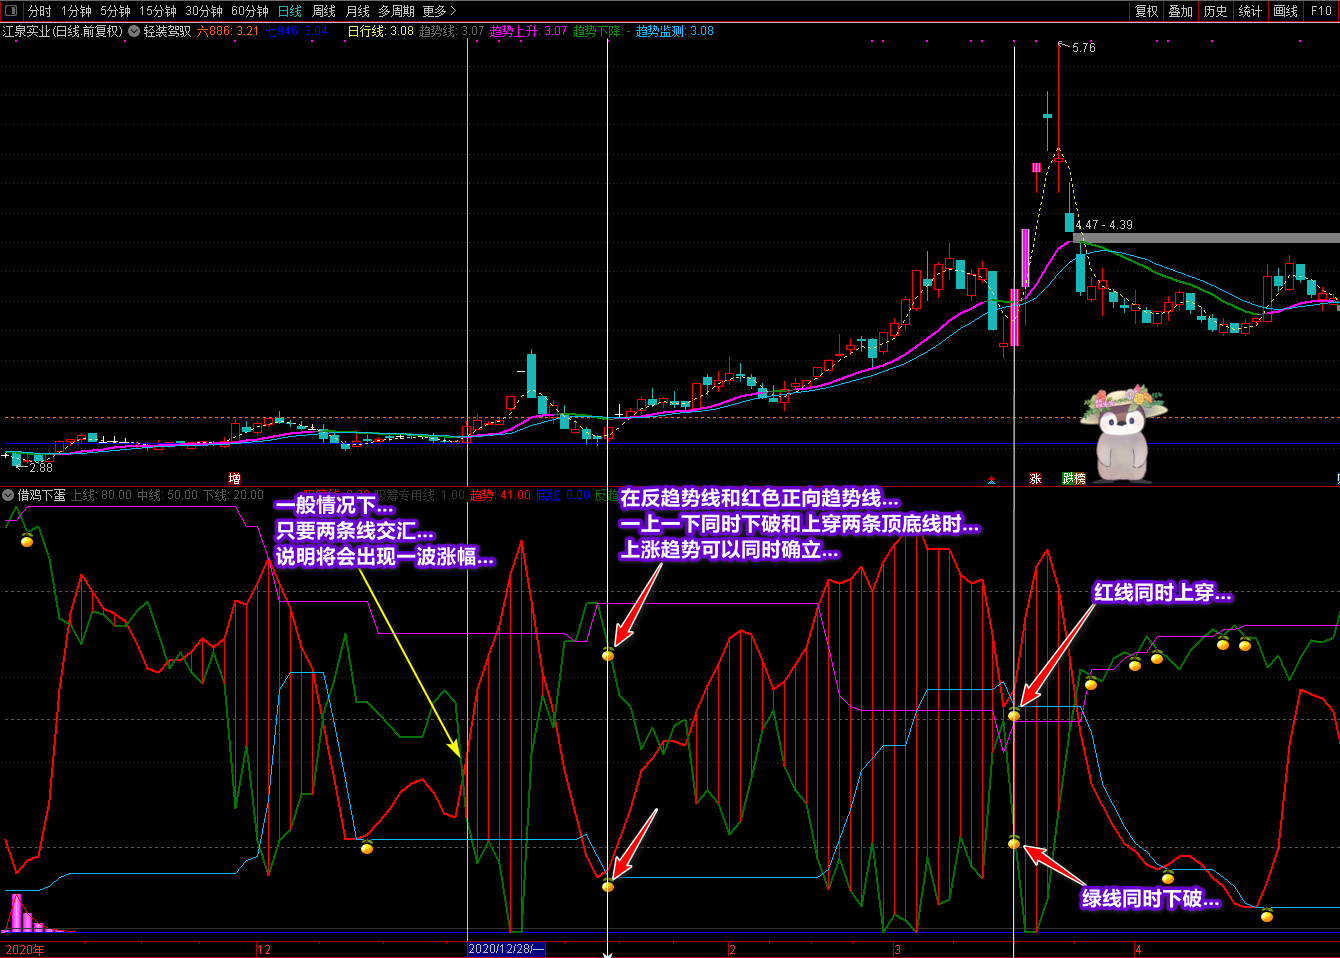Open the 借鸡下蛋 sub-indicator dropdown

(x=8, y=495)
